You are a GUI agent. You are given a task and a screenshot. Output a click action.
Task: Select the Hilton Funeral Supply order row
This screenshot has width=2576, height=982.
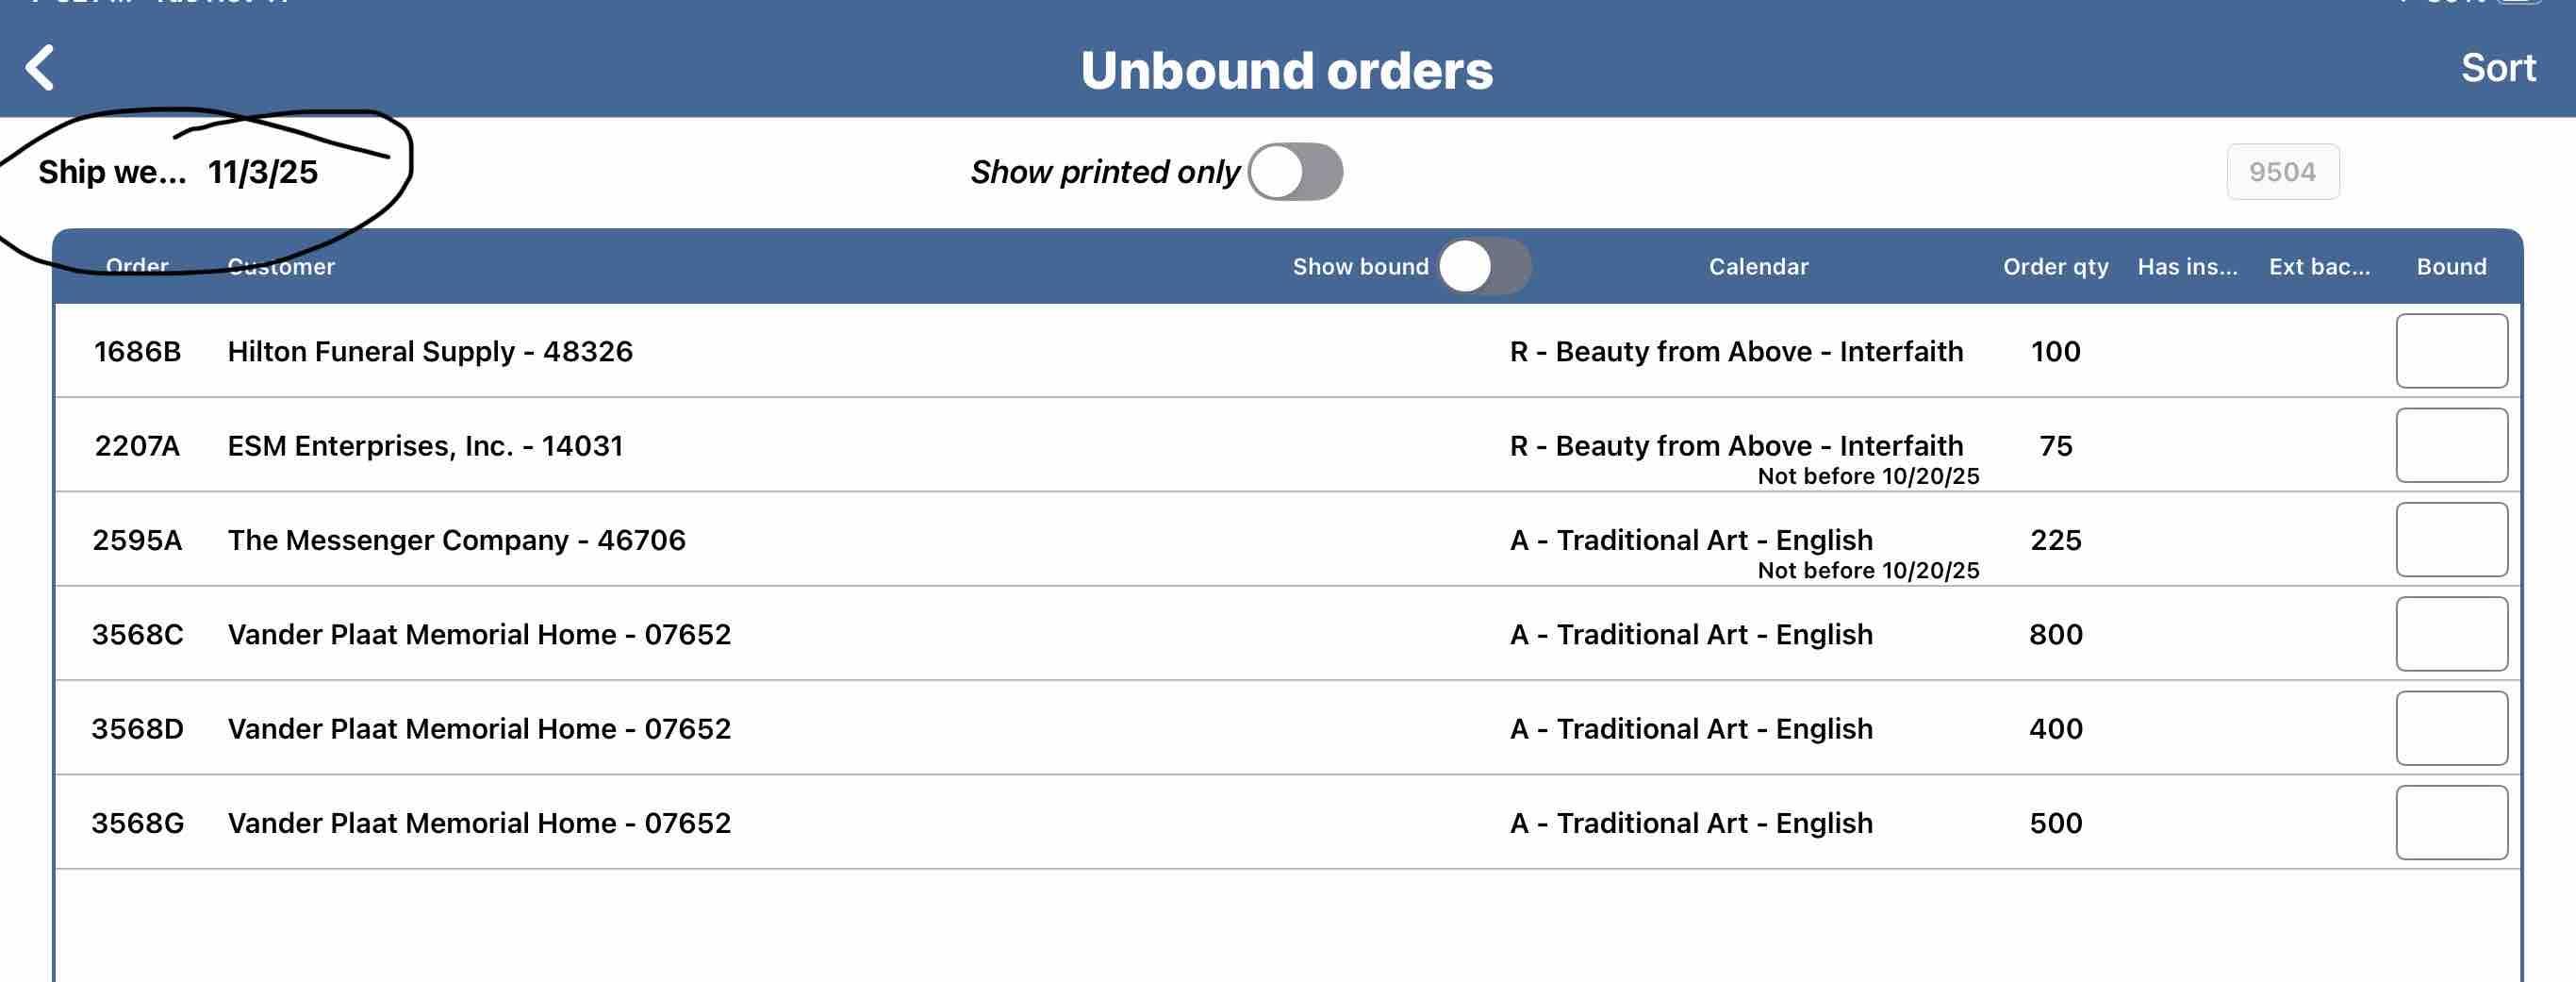[x=430, y=351]
